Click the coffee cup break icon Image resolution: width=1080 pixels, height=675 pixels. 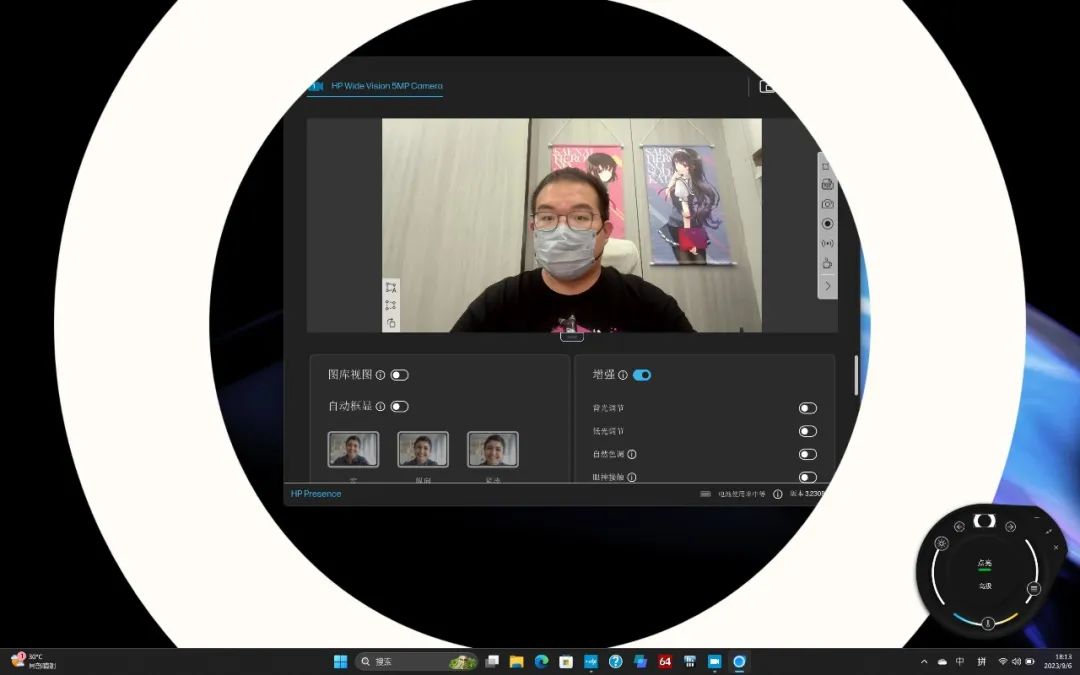(x=827, y=263)
